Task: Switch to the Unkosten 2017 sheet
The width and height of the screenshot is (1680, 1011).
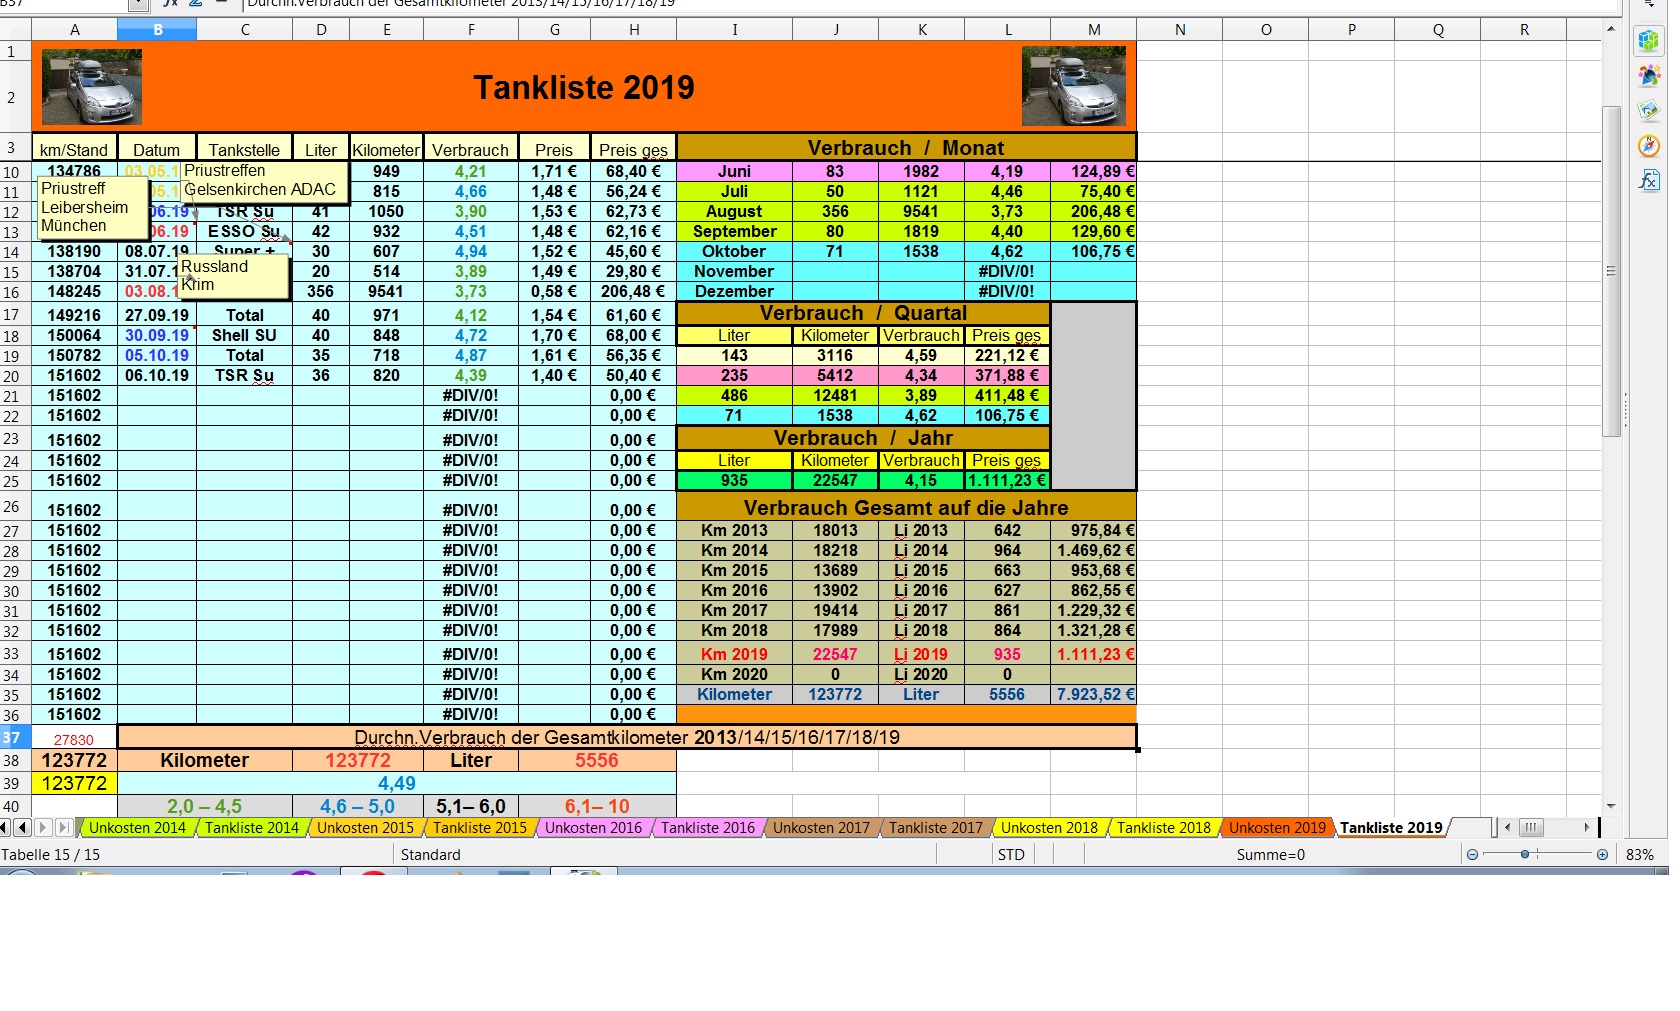Action: (x=821, y=828)
